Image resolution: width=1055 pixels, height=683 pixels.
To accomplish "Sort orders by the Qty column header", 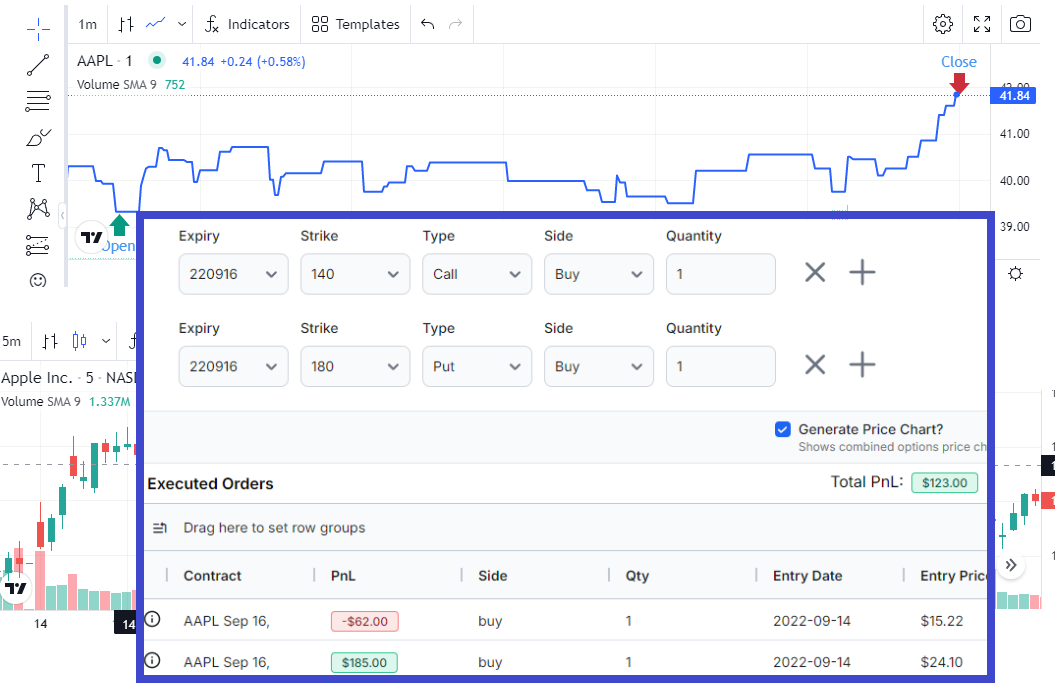I will [637, 575].
